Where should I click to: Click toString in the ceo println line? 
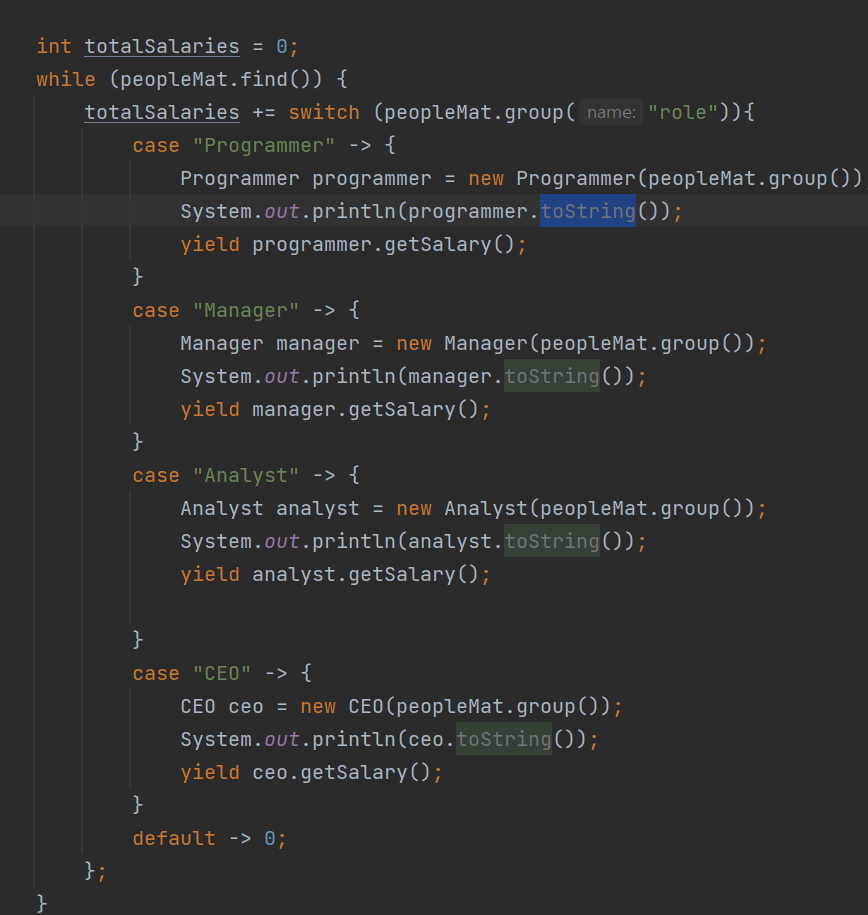504,739
